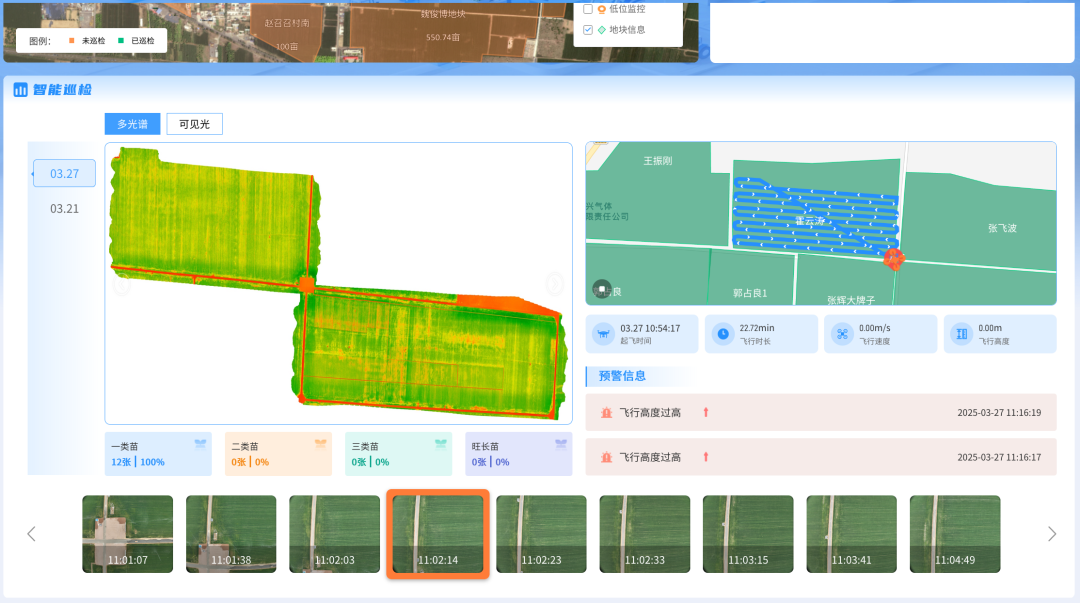Click the 智能巡检 bar chart icon
This screenshot has width=1080, height=603.
point(20,90)
